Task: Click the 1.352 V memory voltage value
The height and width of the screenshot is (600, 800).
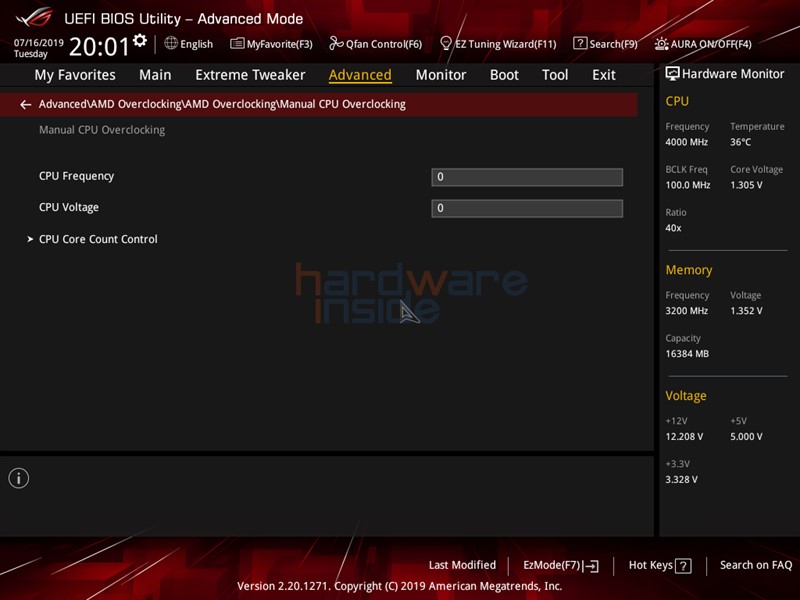Action: (x=746, y=311)
